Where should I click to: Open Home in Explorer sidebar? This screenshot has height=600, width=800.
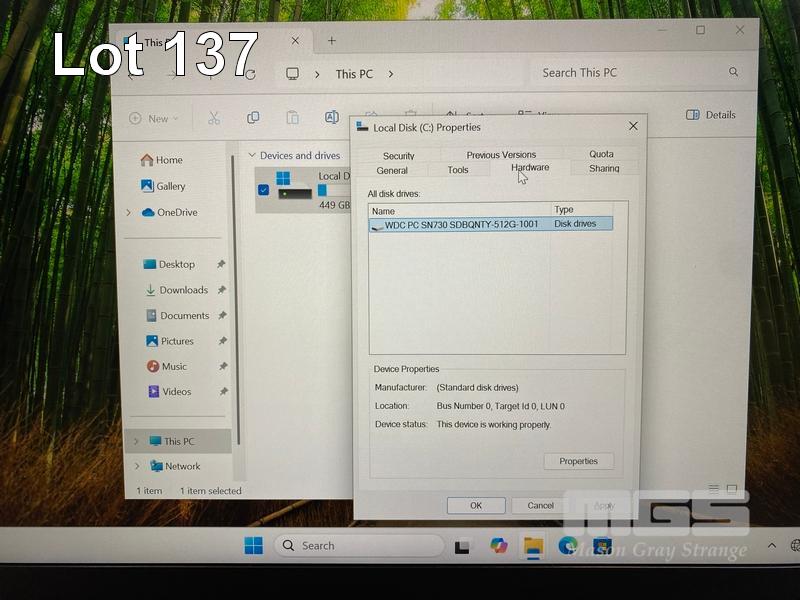[161, 160]
